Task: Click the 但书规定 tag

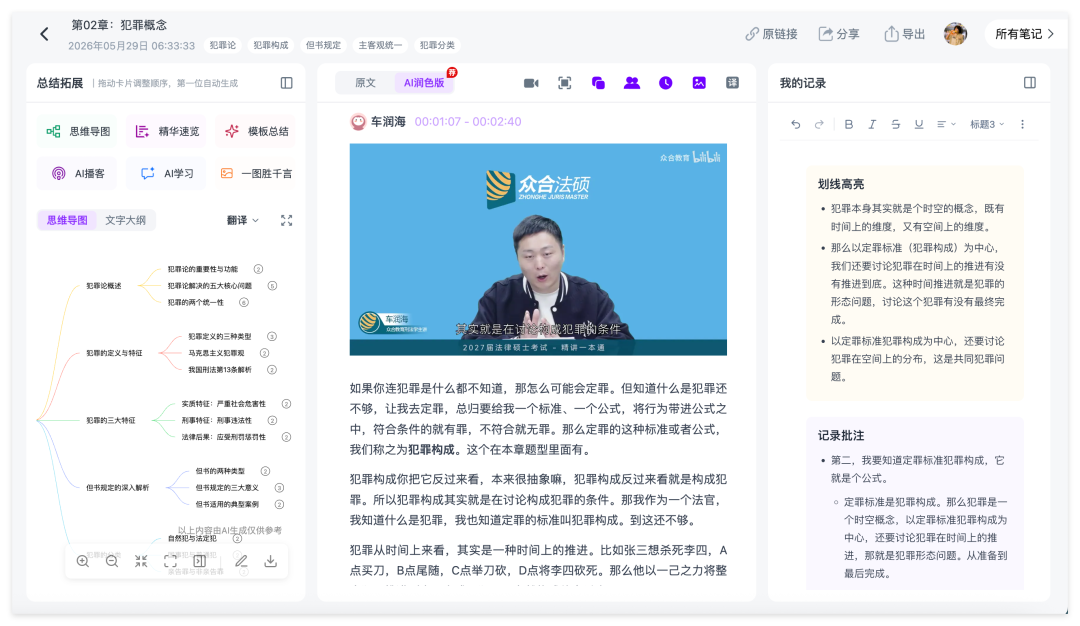Action: click(x=323, y=45)
